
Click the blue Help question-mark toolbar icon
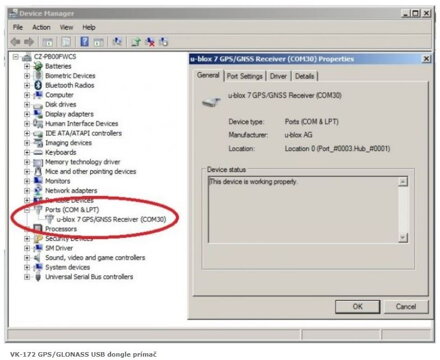pos(85,42)
